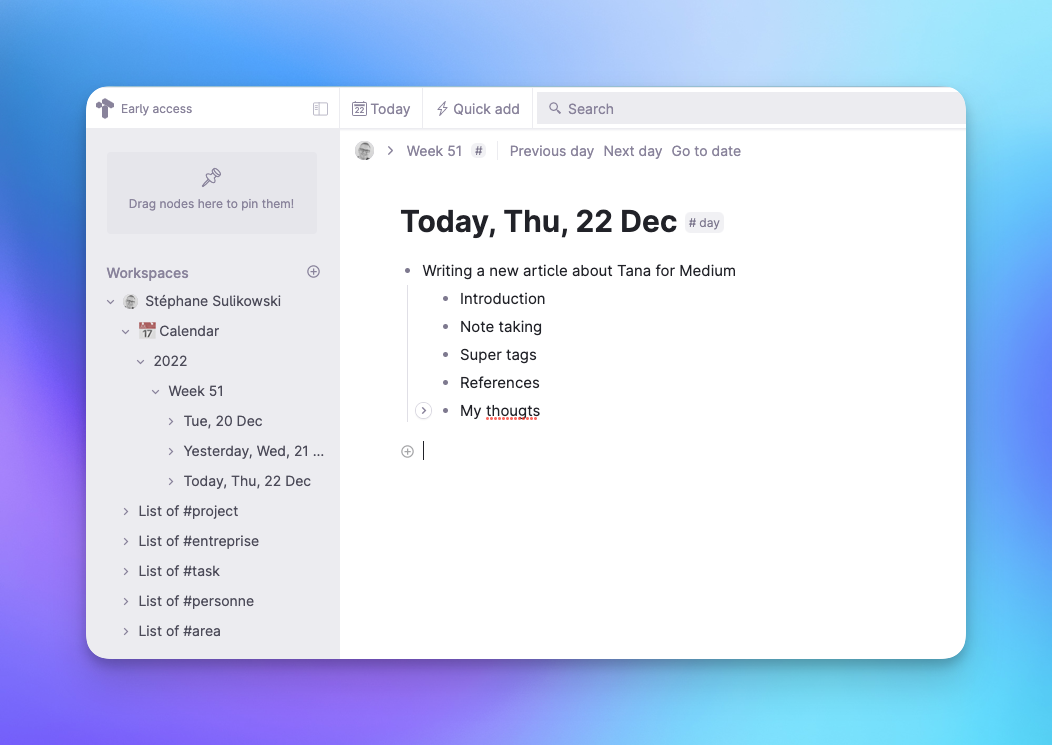Image resolution: width=1052 pixels, height=745 pixels.
Task: Go to Previous day
Action: click(x=551, y=151)
